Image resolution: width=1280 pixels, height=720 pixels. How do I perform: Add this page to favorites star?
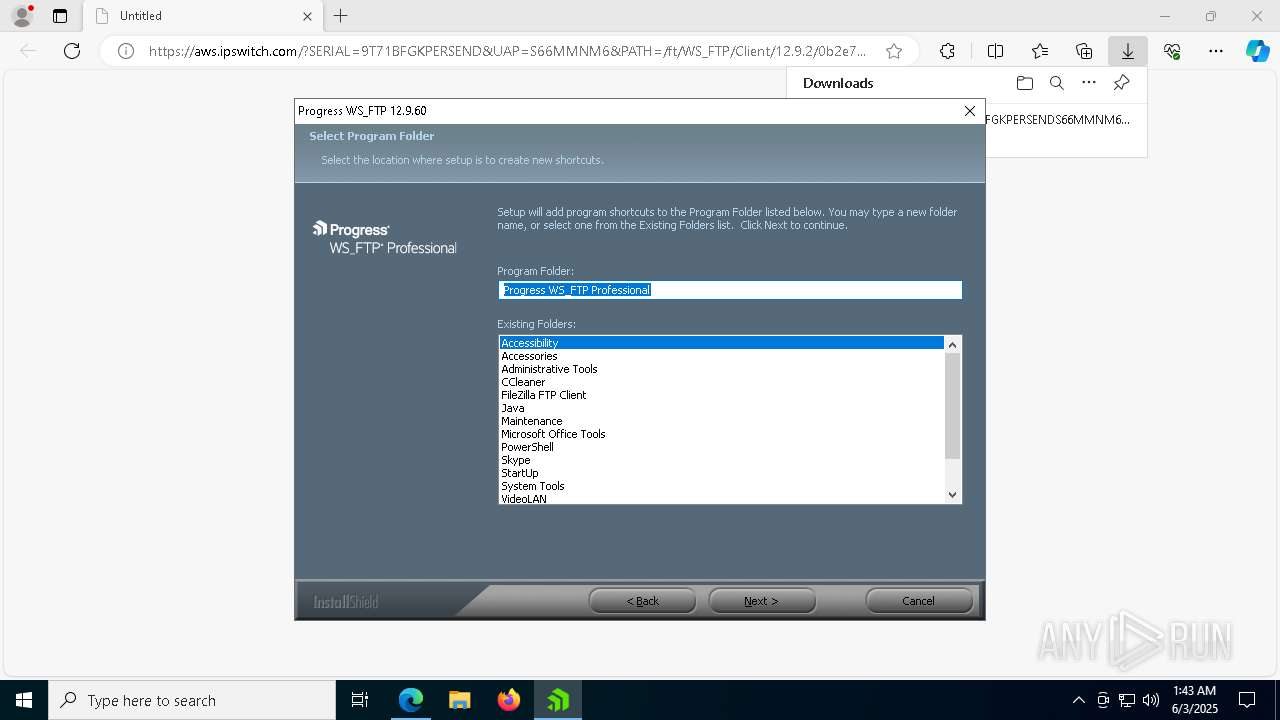pyautogui.click(x=894, y=51)
